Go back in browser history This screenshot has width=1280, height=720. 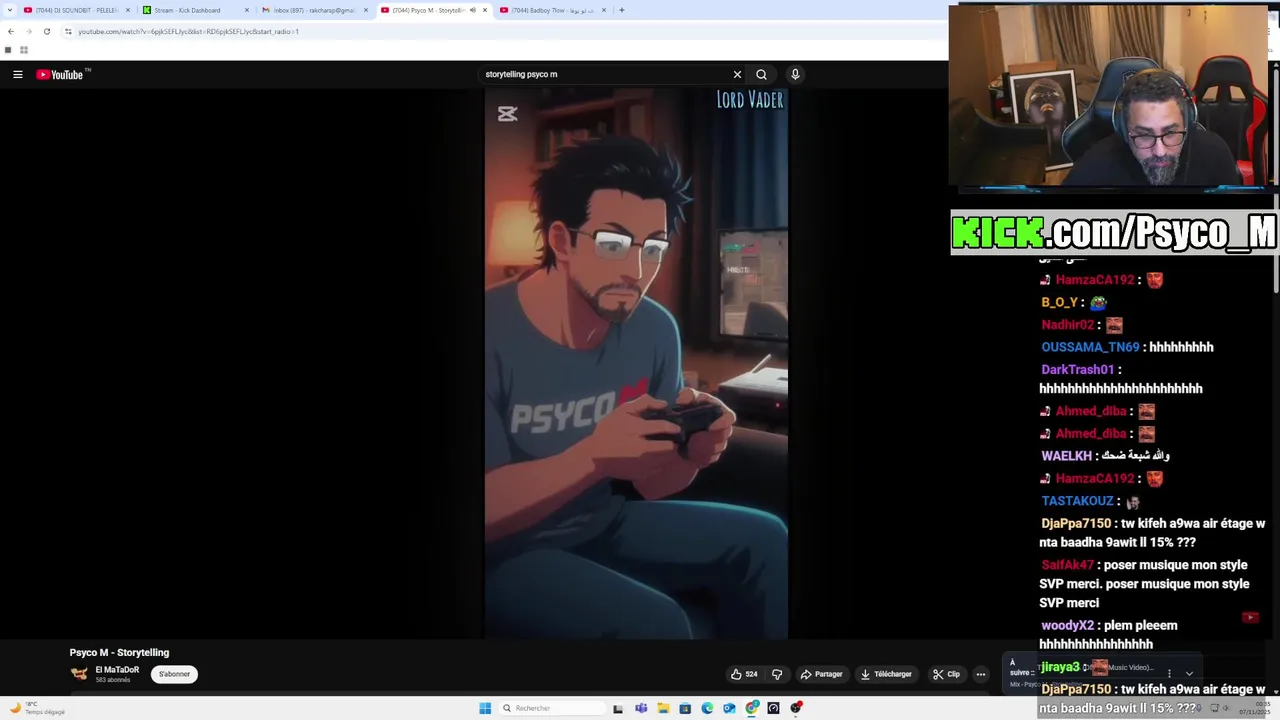pos(11,31)
